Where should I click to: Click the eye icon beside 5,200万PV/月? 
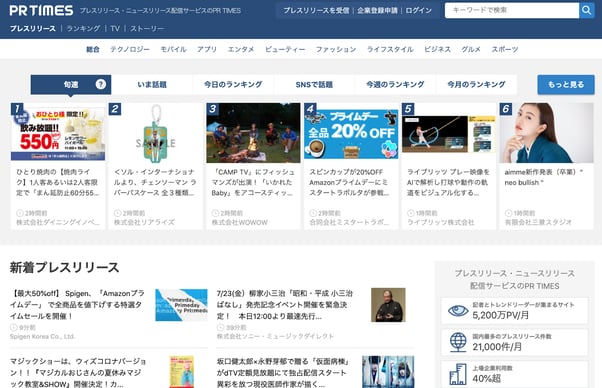458,310
